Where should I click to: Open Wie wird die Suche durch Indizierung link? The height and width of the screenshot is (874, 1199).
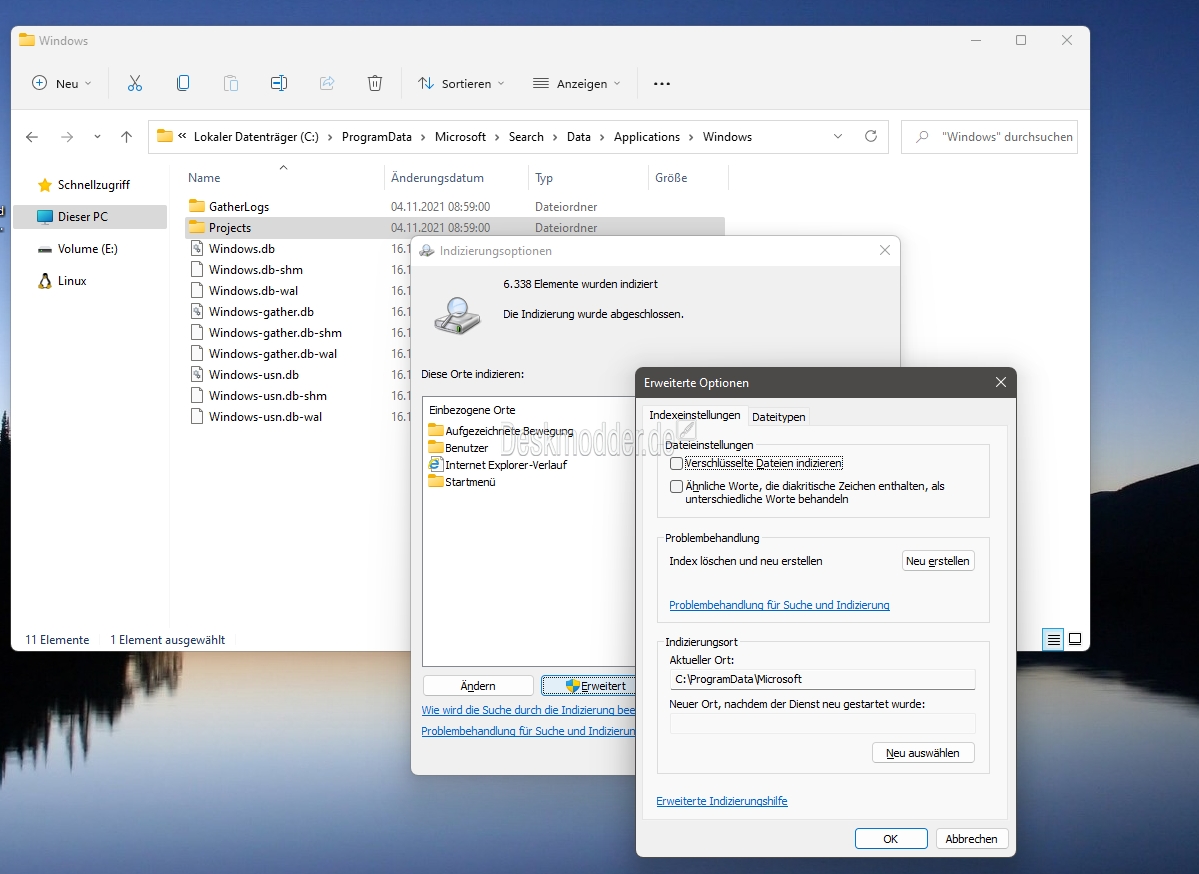click(528, 710)
